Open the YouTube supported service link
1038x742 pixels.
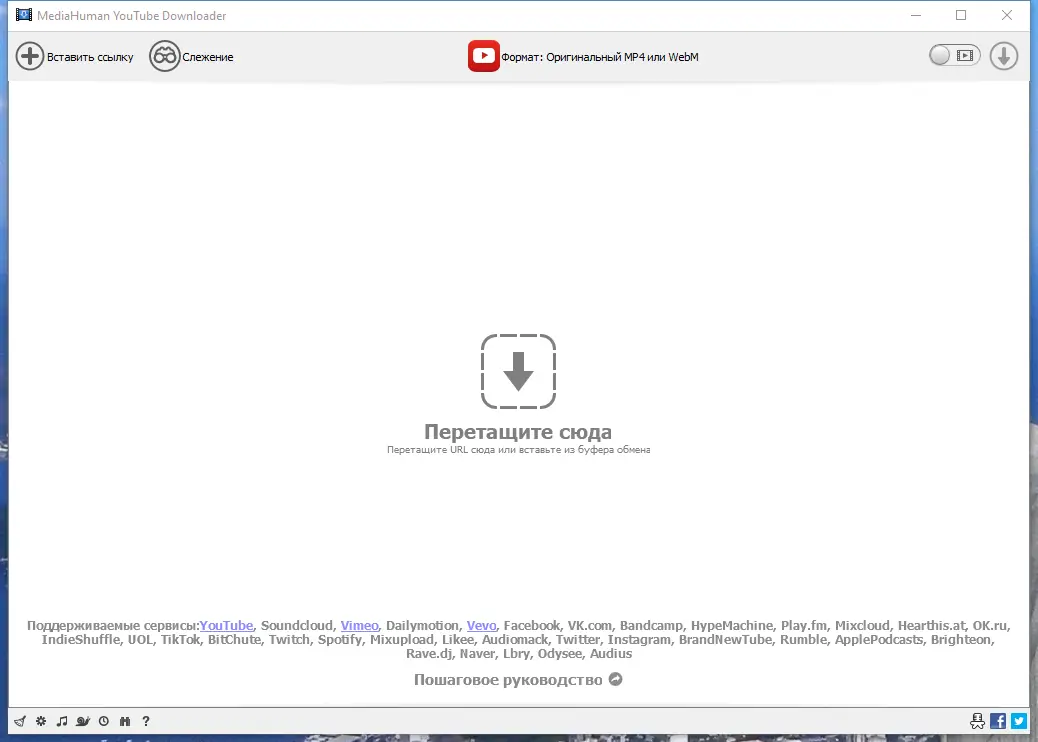[226, 626]
